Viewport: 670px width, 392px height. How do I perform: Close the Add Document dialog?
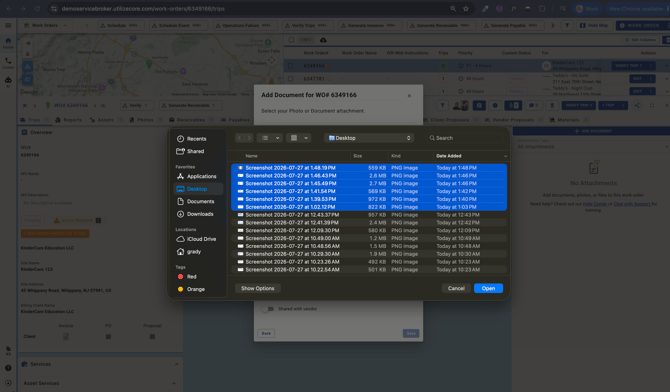[409, 96]
